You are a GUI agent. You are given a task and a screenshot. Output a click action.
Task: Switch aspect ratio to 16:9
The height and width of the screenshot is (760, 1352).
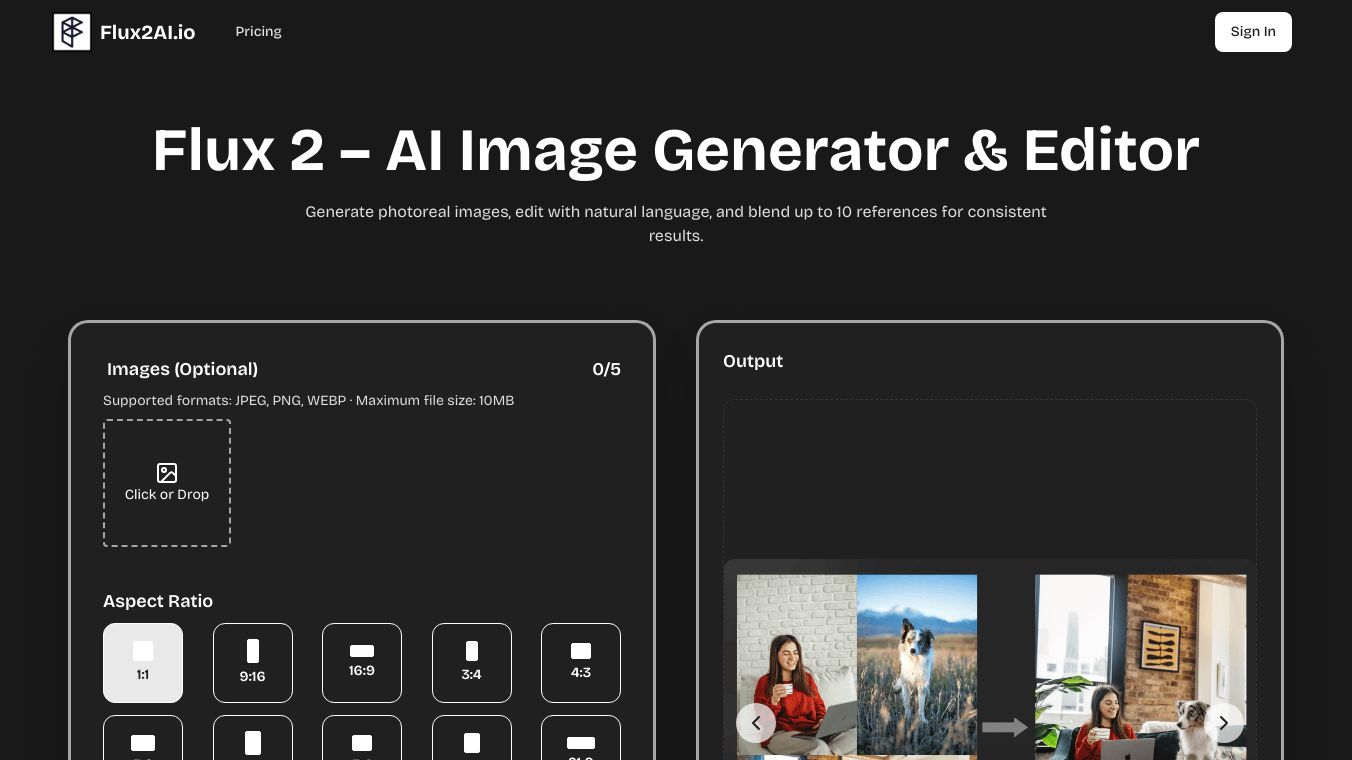point(362,663)
